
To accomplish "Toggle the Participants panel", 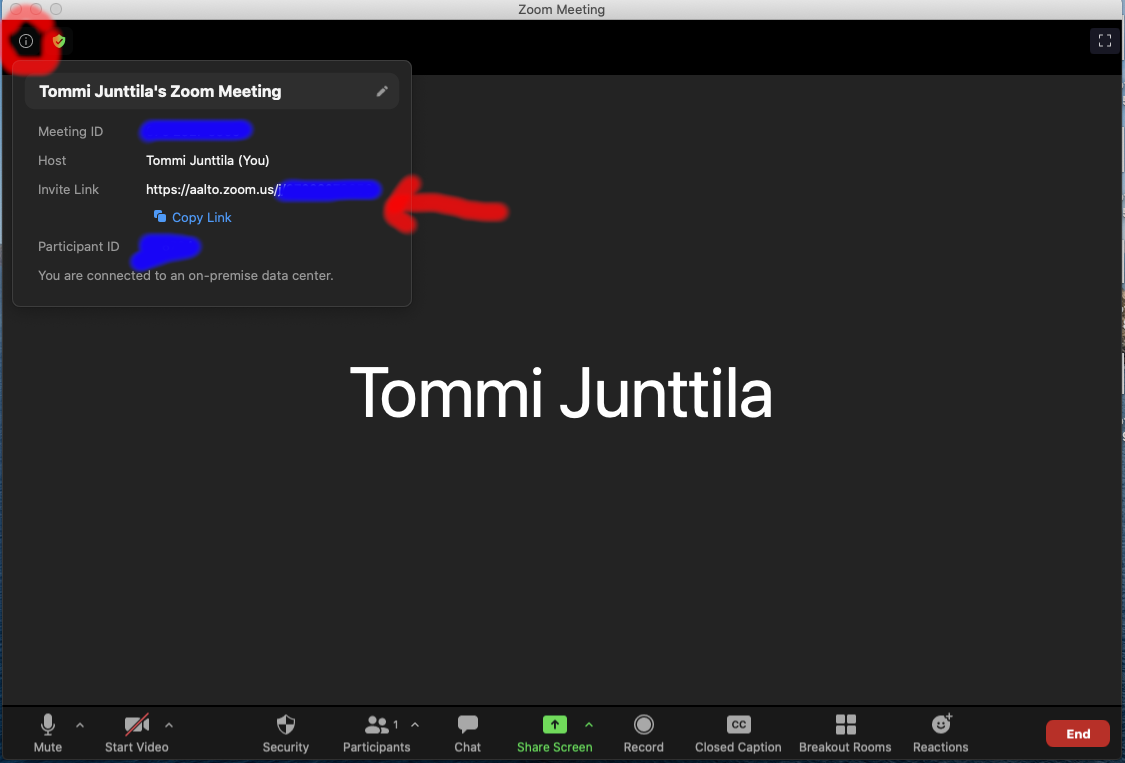I will 377,733.
